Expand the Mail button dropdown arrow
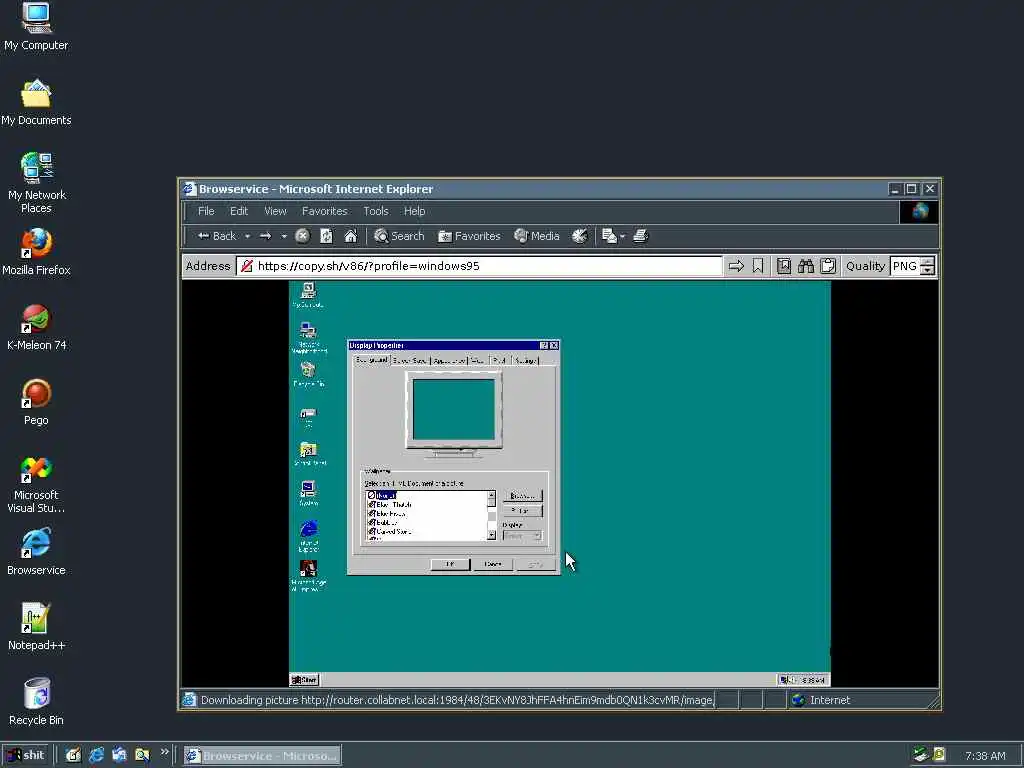This screenshot has height=768, width=1024. pyautogui.click(x=622, y=236)
